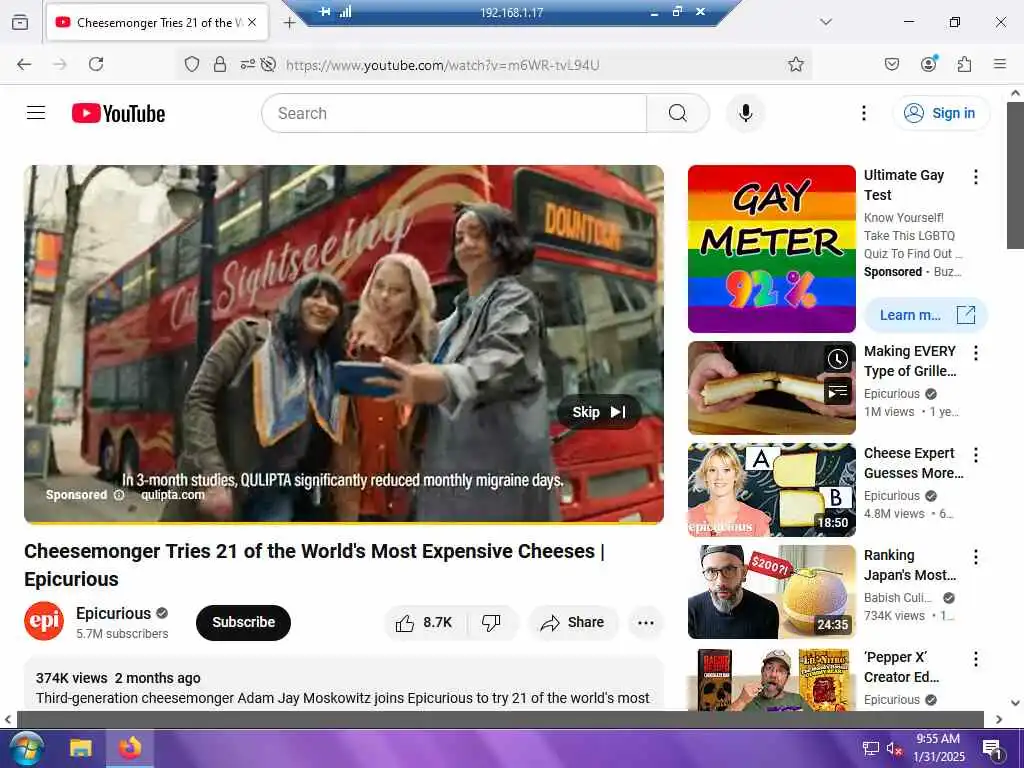Open the tracking protection shield icon
Viewport: 1024px width, 768px height.
tap(191, 64)
